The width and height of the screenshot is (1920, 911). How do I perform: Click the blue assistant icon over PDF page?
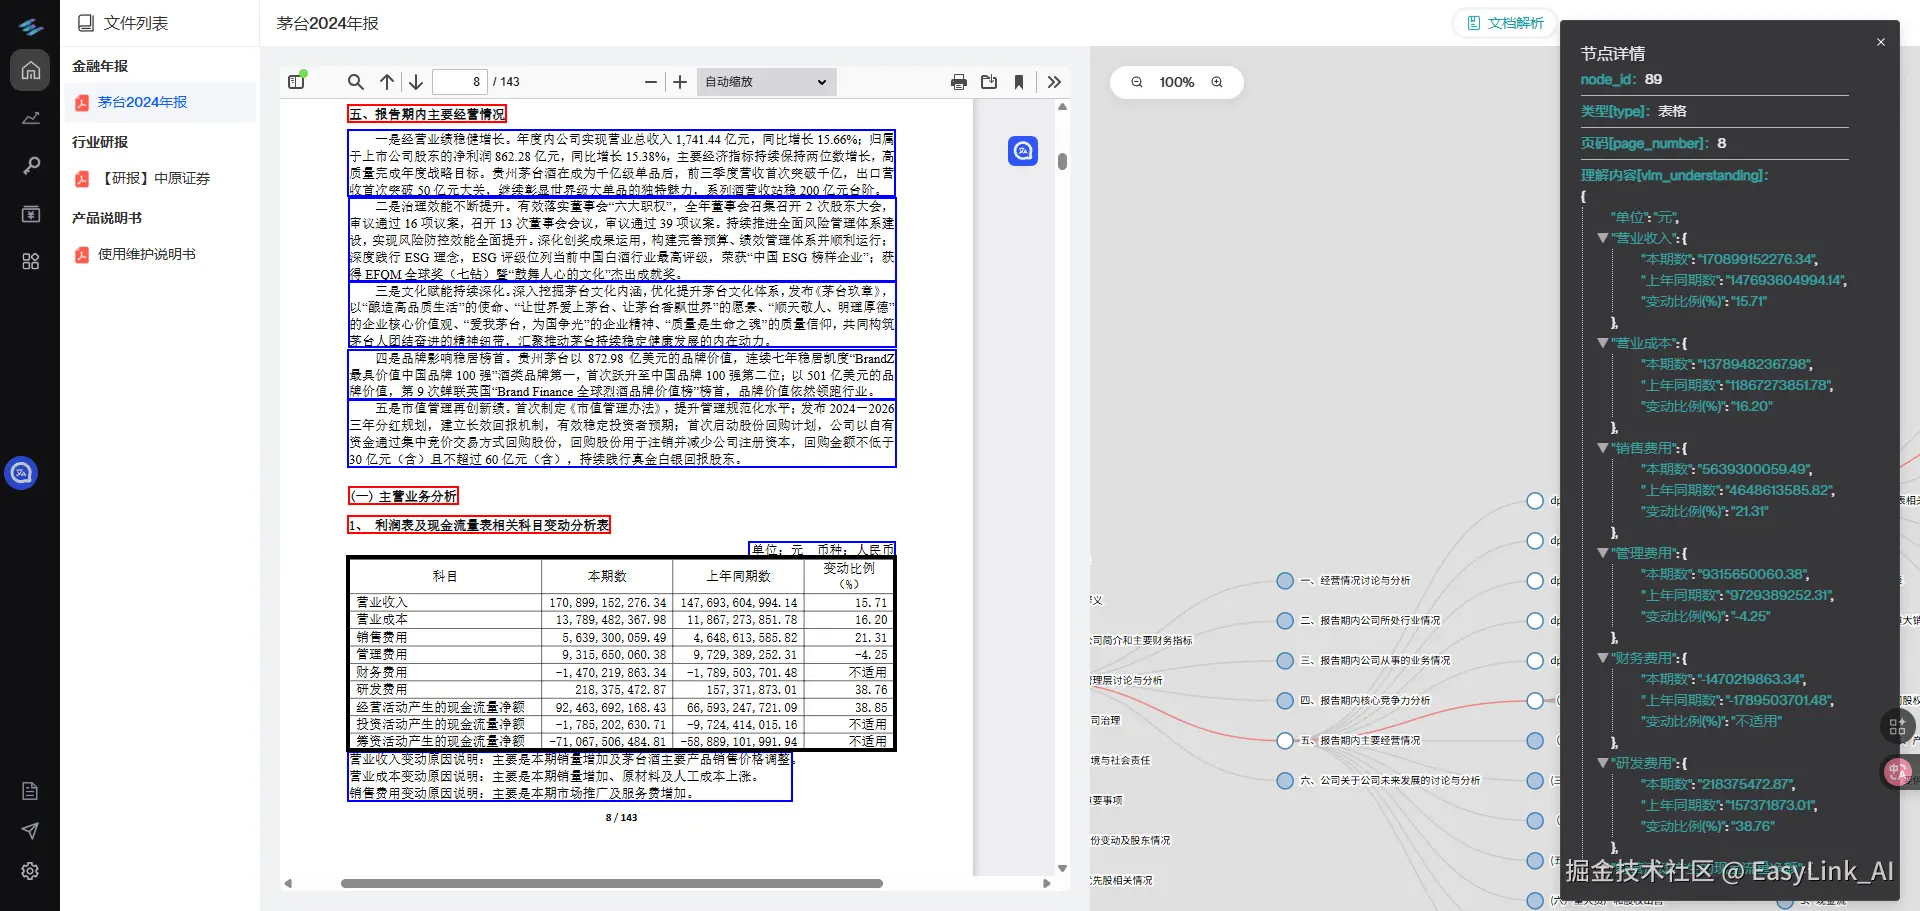[1023, 151]
